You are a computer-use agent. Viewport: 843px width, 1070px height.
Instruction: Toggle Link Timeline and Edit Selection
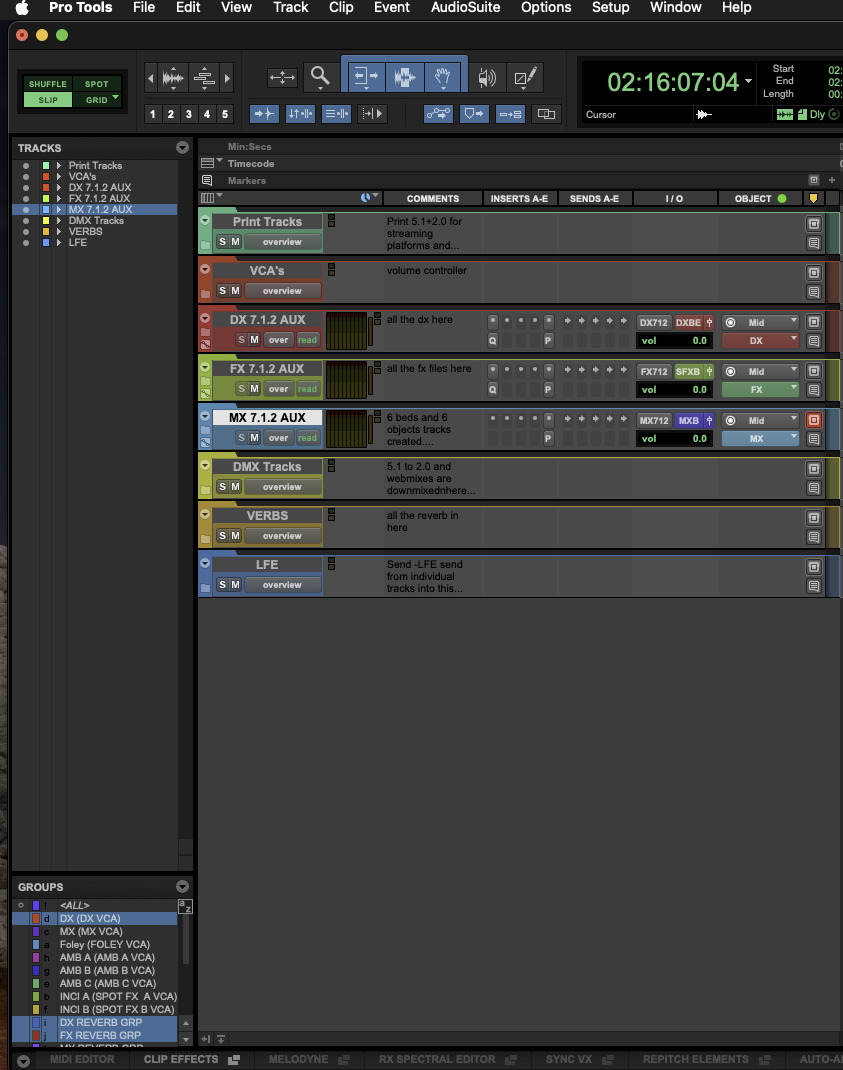(300, 114)
